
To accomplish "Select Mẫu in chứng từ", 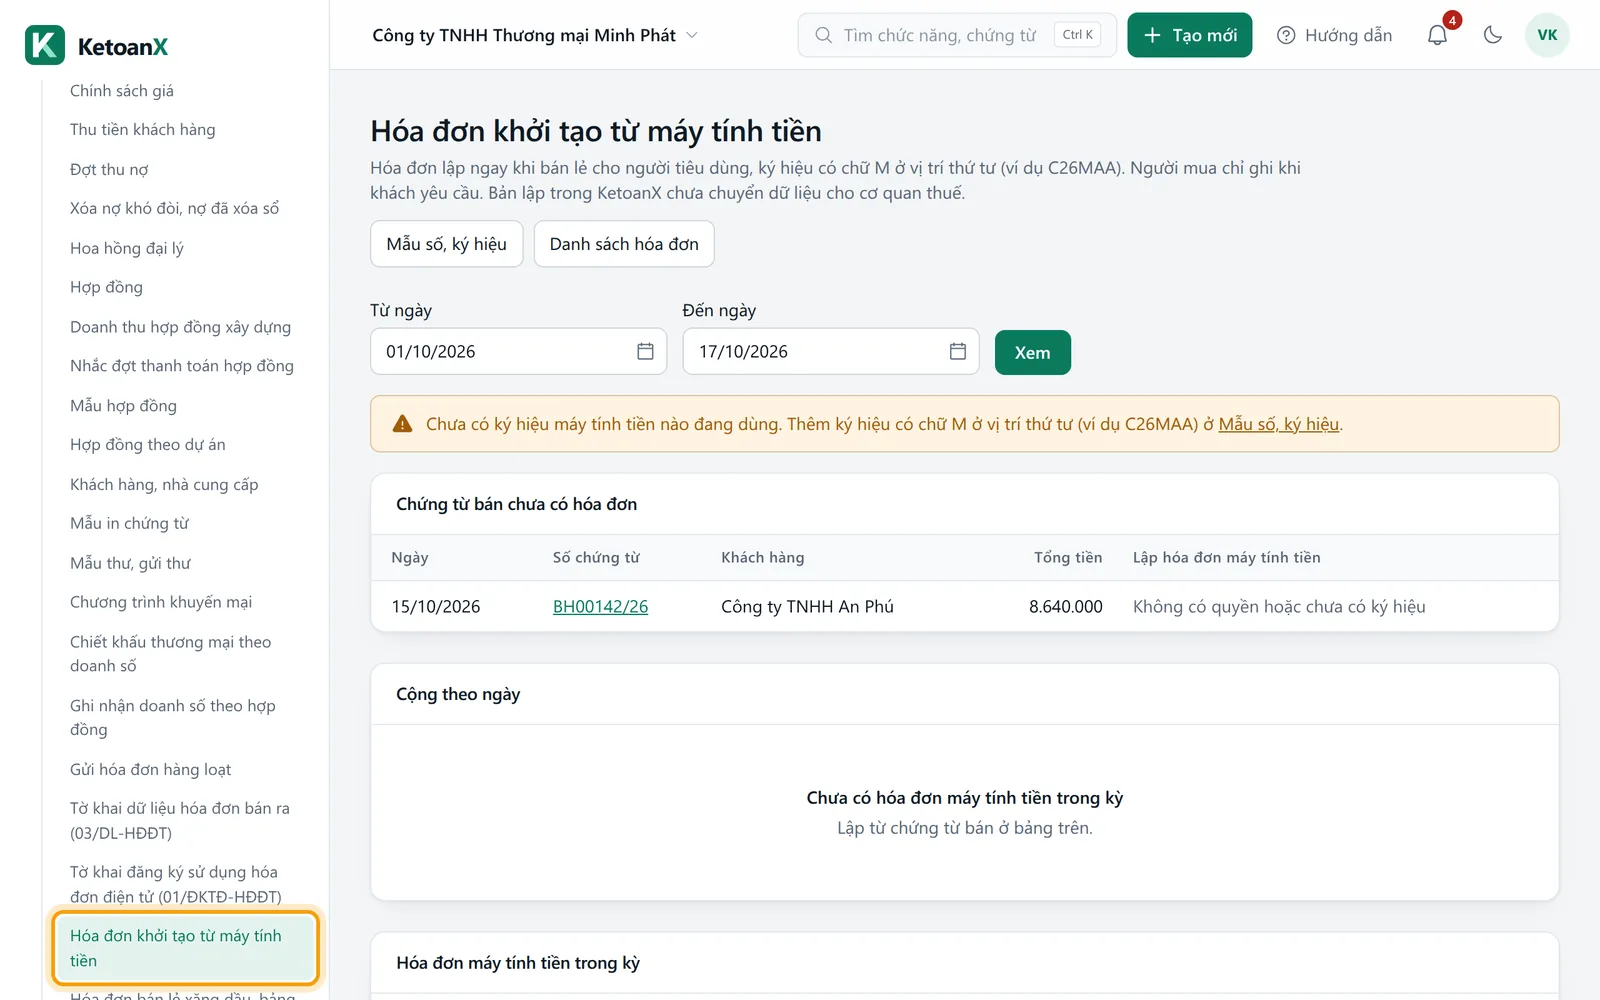I will pos(129,524).
